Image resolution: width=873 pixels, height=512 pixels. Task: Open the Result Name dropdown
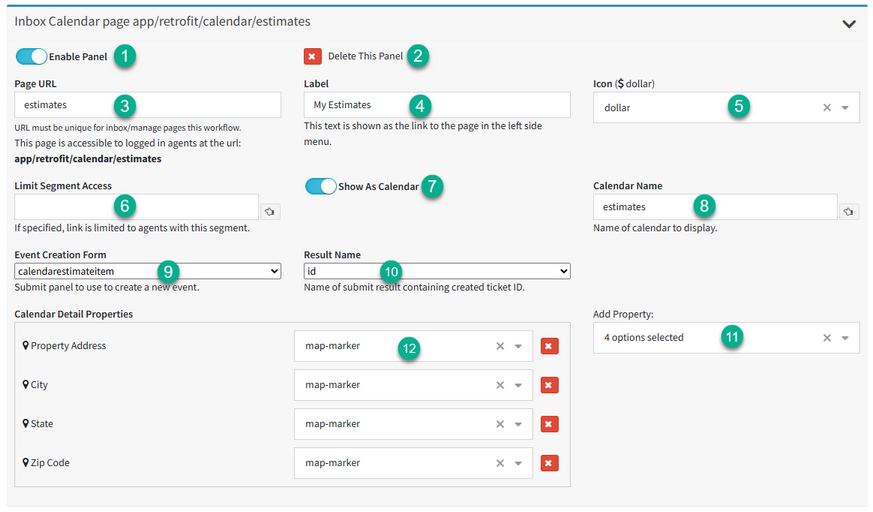pyautogui.click(x=437, y=271)
